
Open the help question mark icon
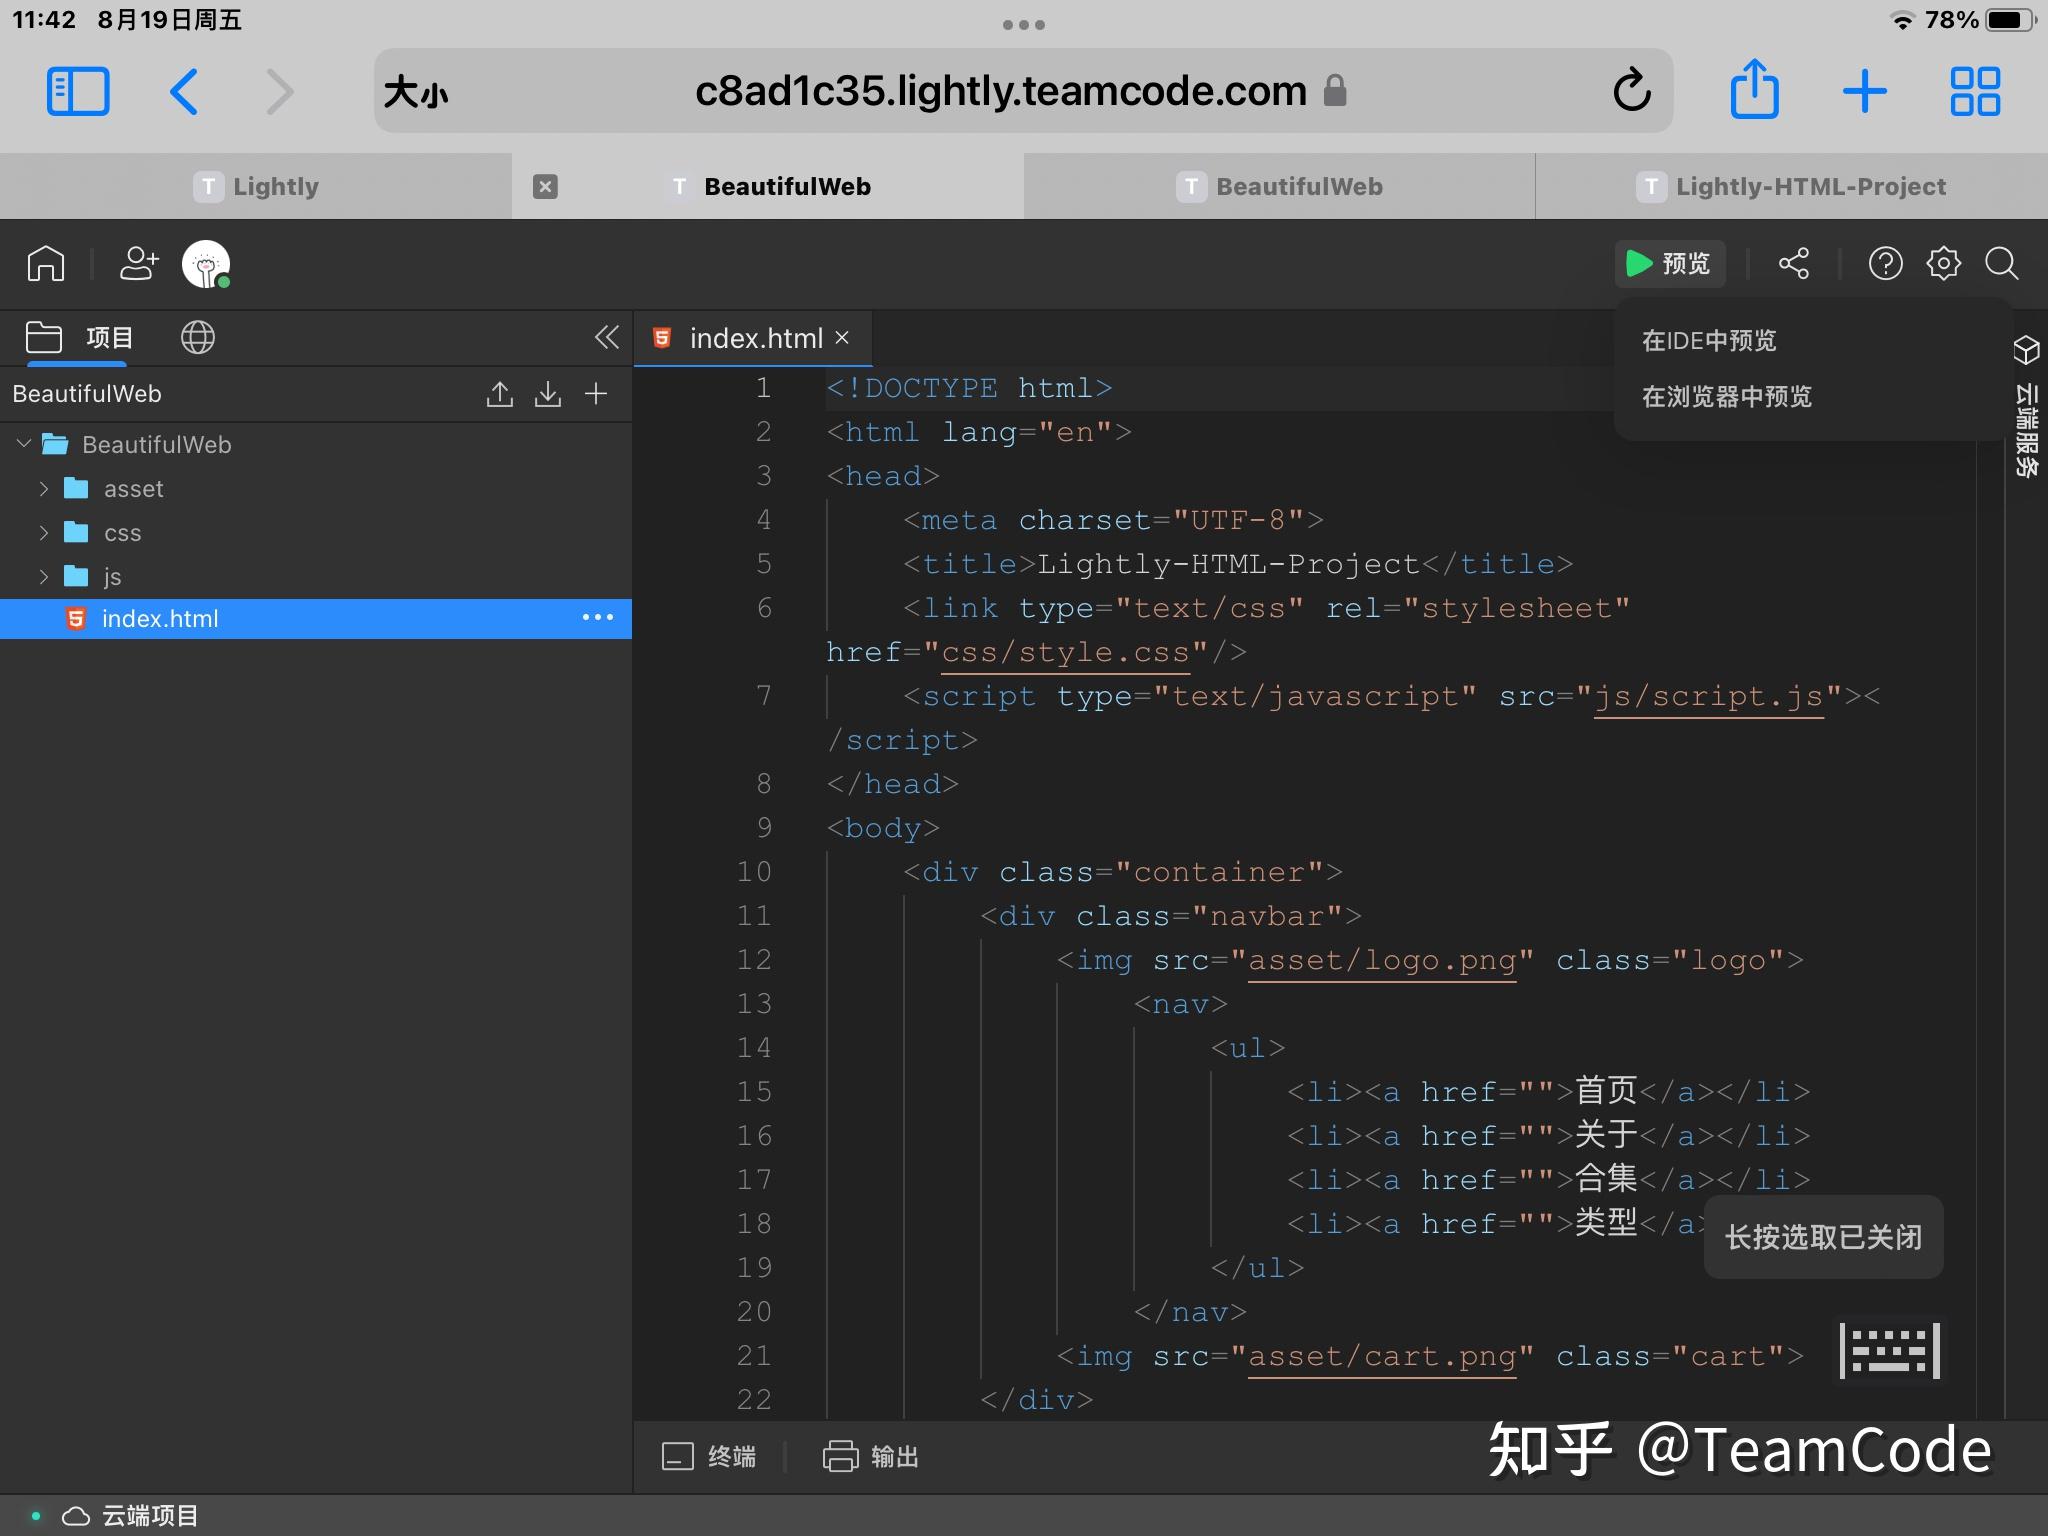[x=1885, y=264]
